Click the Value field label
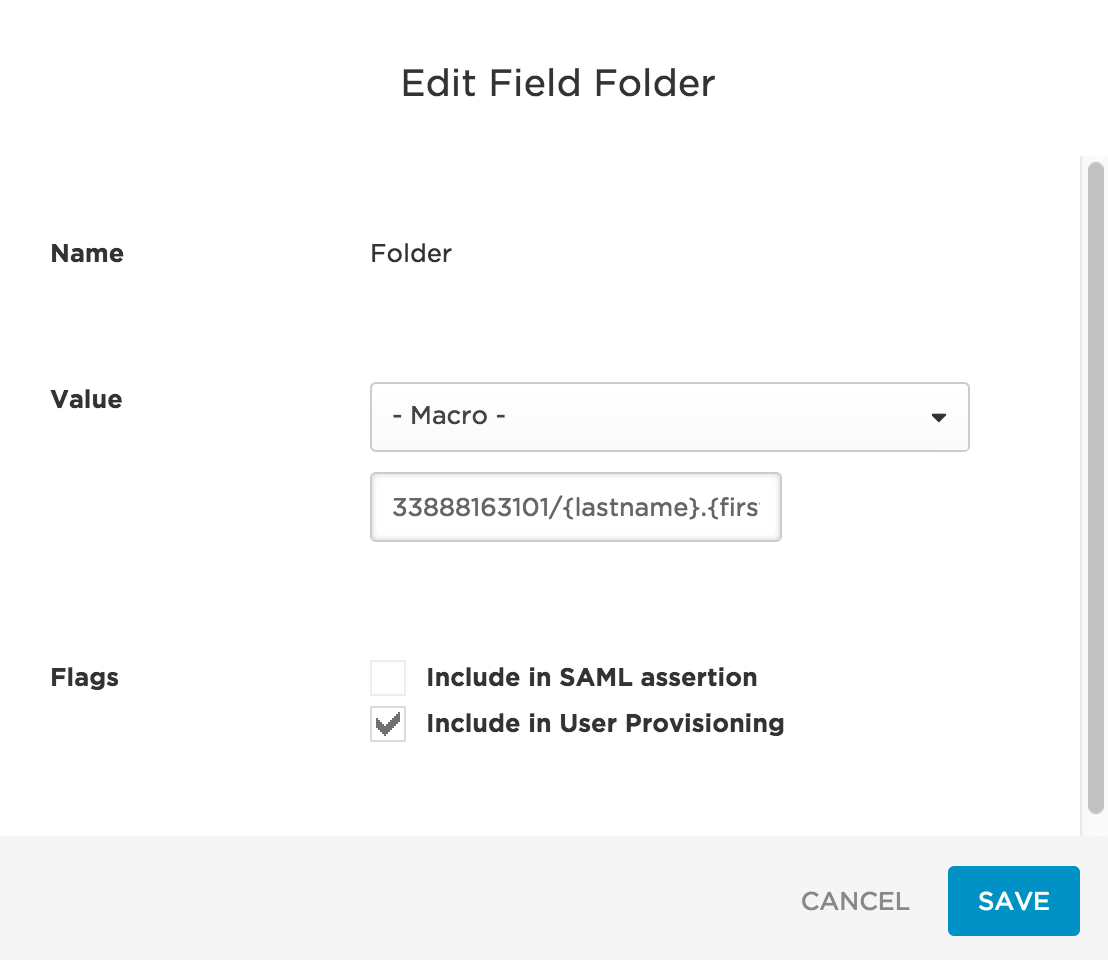The width and height of the screenshot is (1108, 960). 86,399
